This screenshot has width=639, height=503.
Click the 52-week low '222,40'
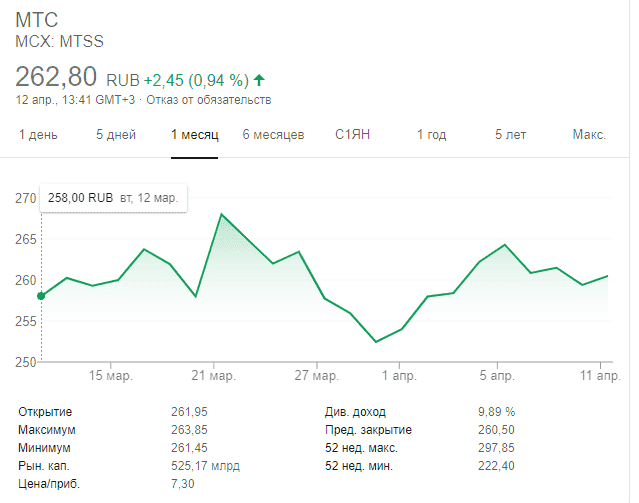(x=496, y=466)
